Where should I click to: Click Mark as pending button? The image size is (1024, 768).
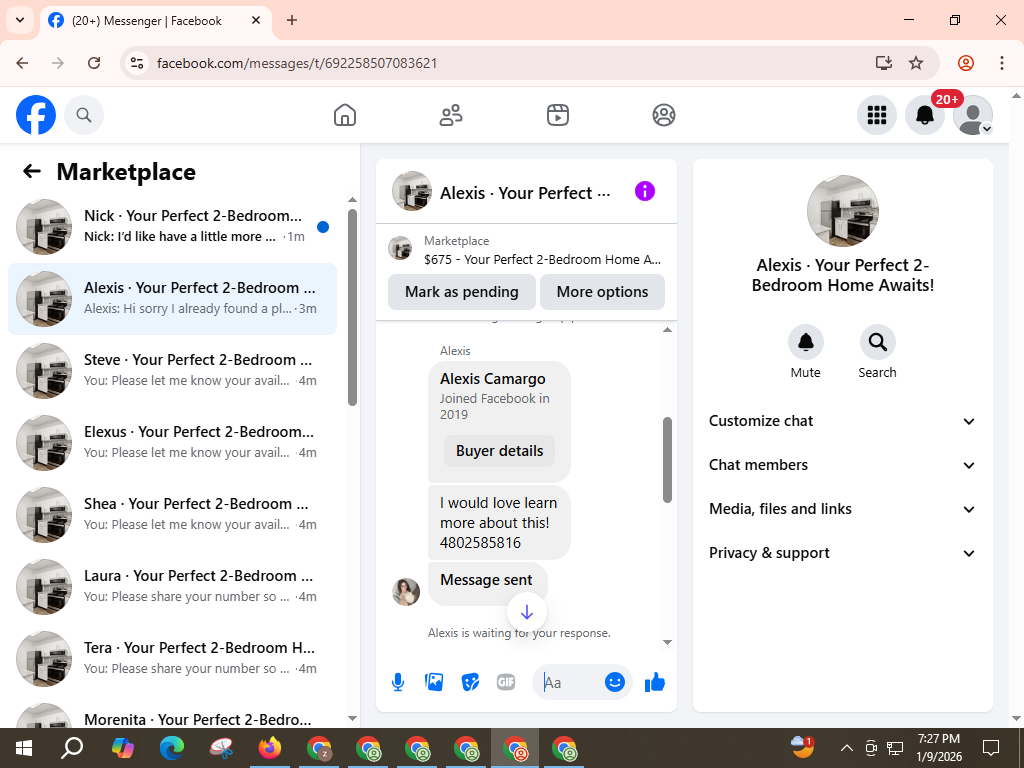[462, 292]
